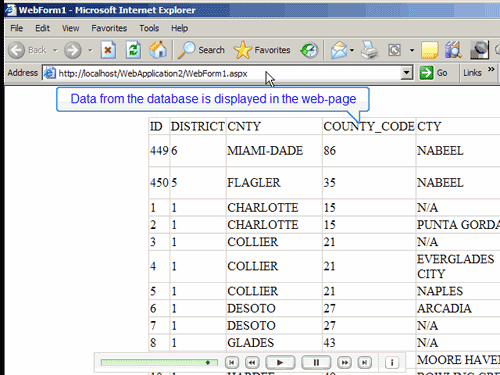Refresh the current page
This screenshot has width=500, height=375.
133,50
